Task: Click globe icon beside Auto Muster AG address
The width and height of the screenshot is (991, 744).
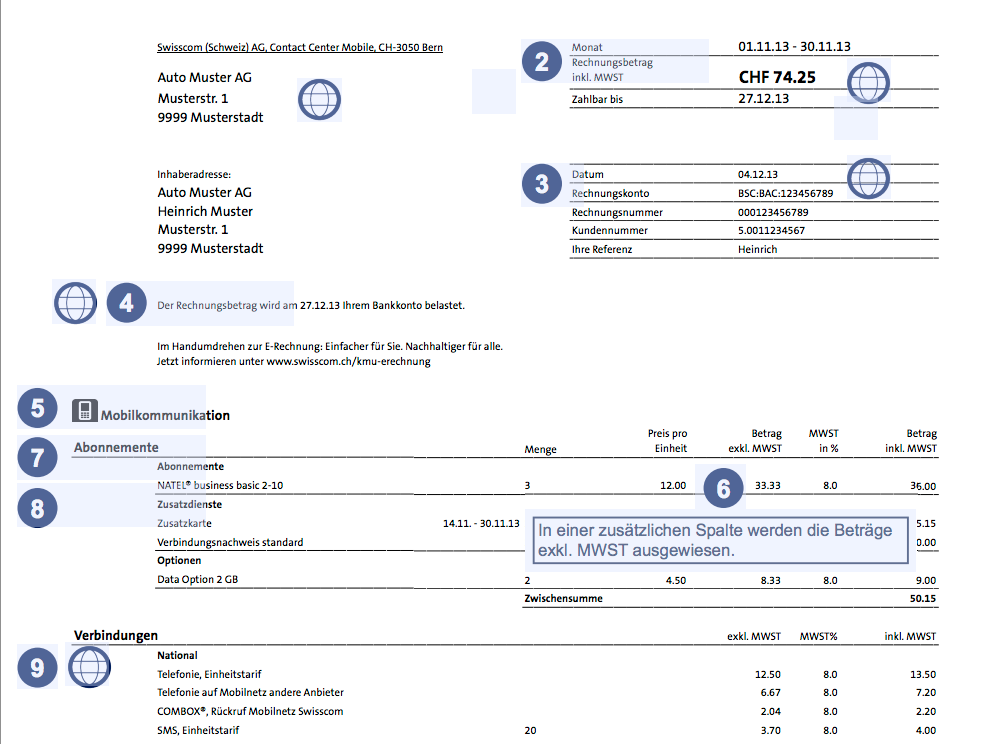Action: 320,100
